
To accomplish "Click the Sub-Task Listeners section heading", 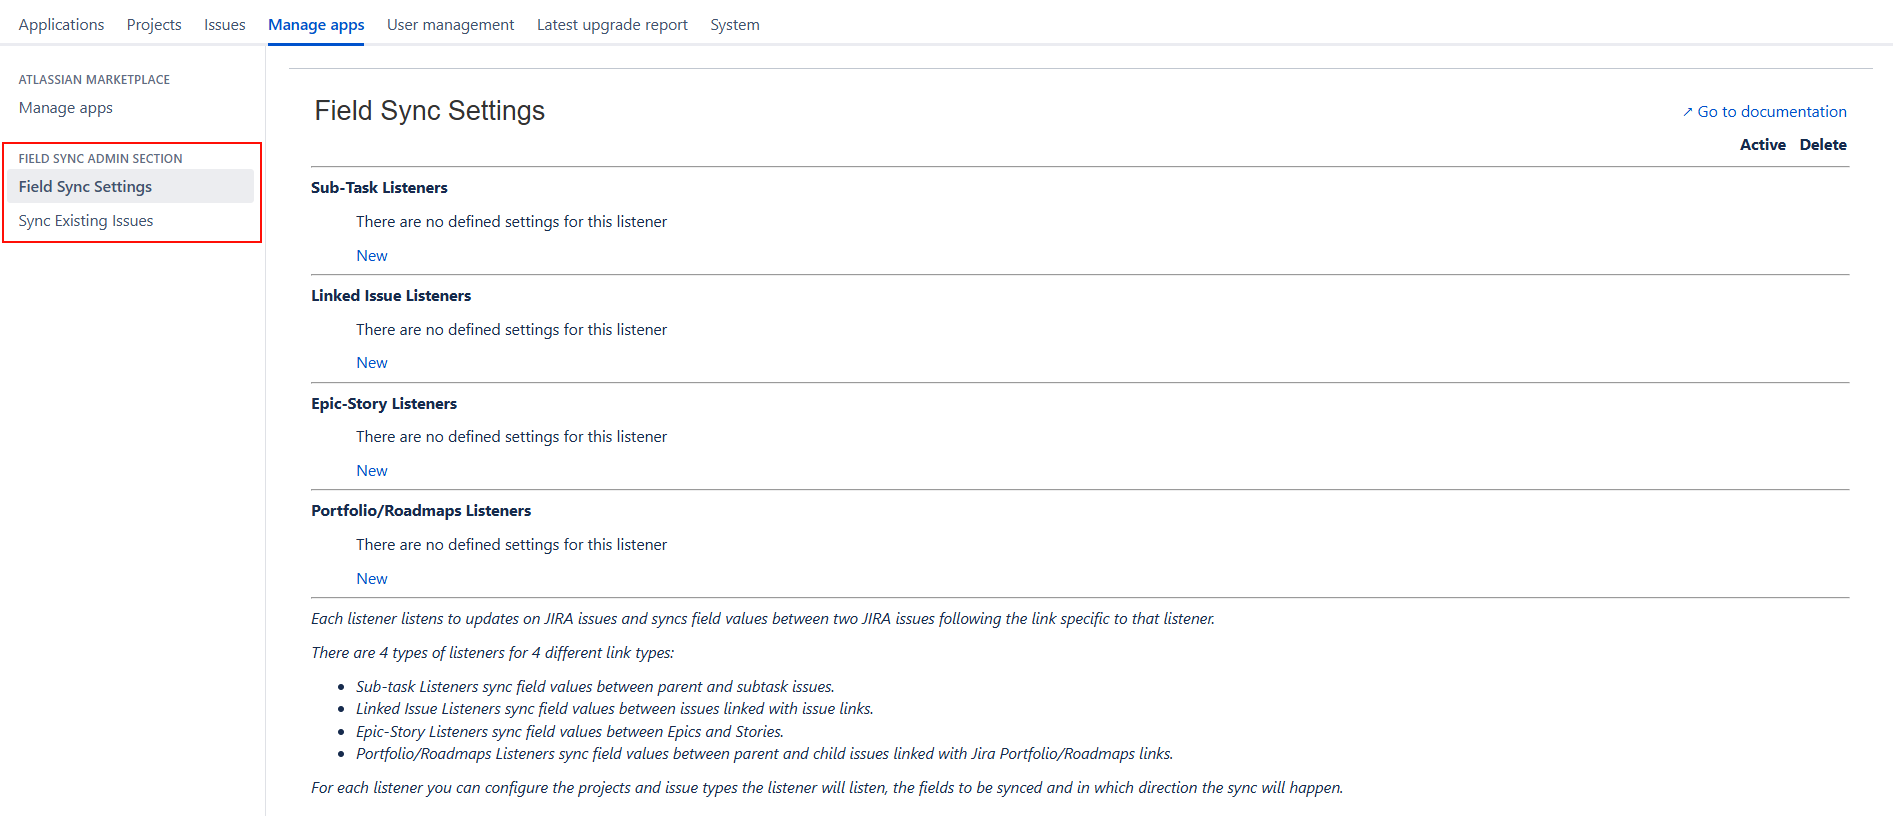I will (379, 188).
